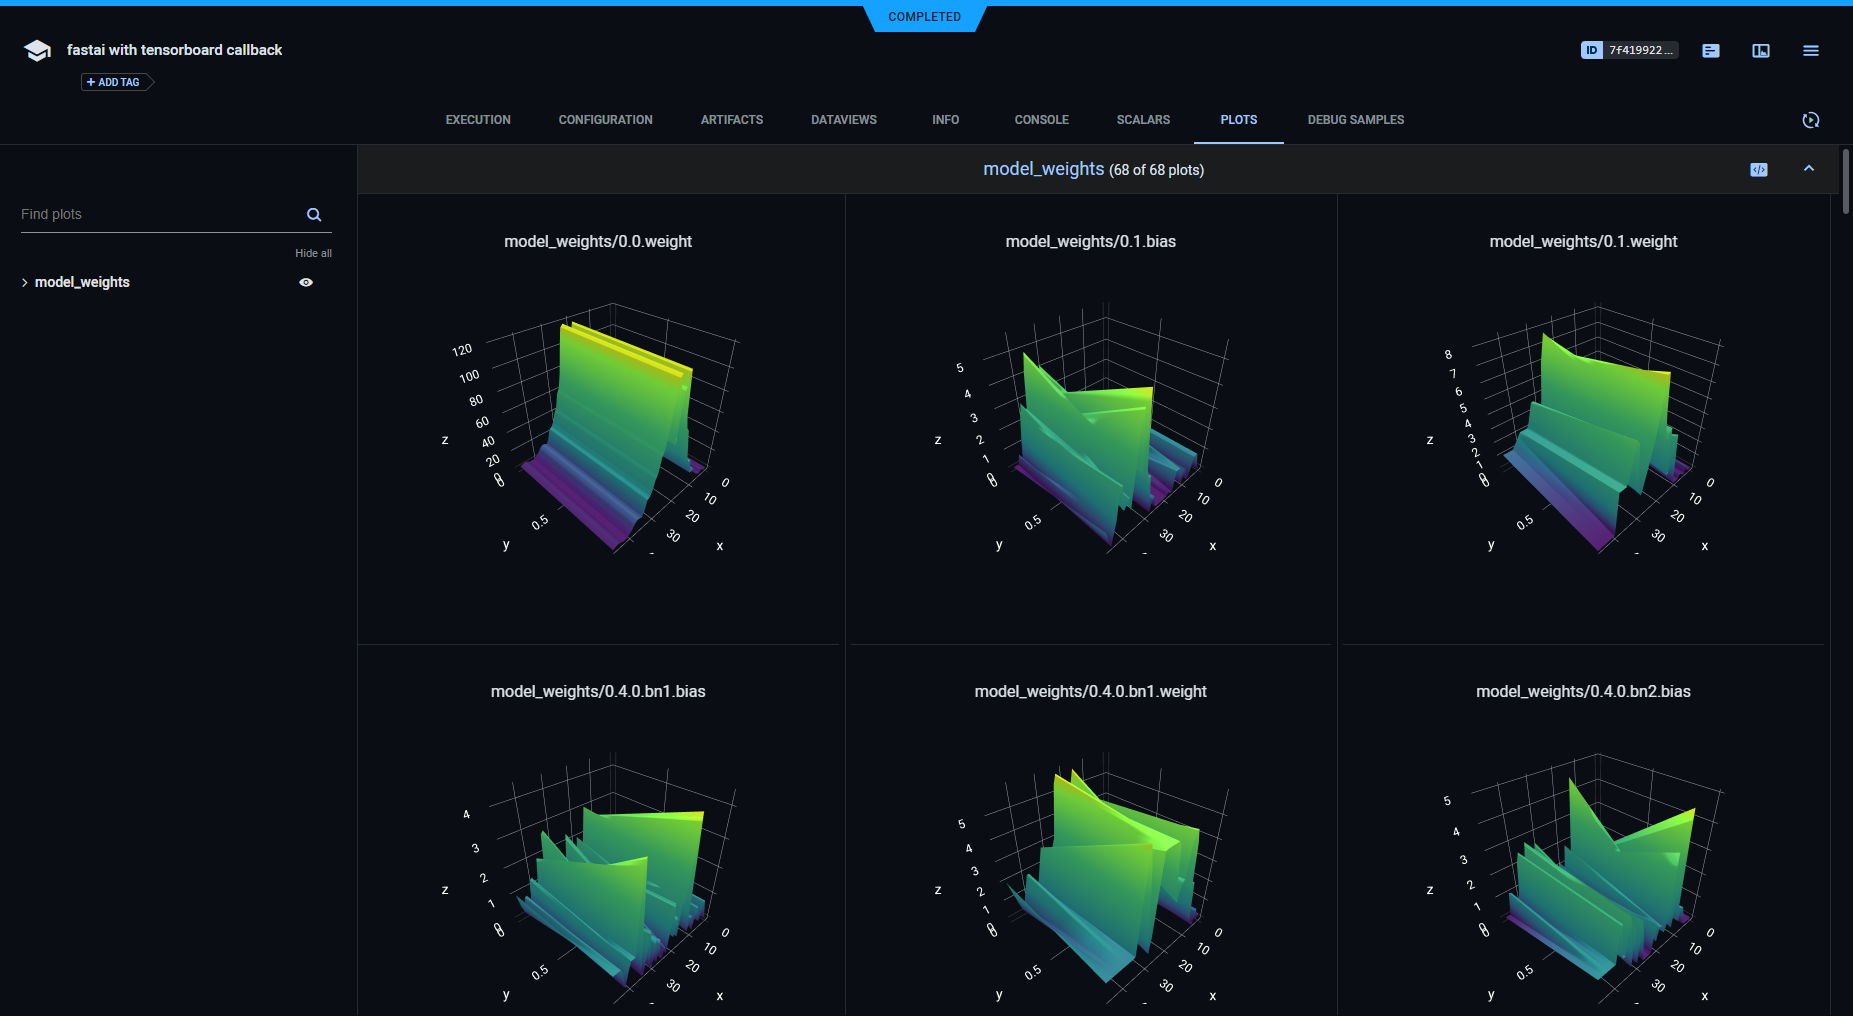The width and height of the screenshot is (1853, 1016).
Task: Click the Add Tag button
Action: click(x=114, y=82)
